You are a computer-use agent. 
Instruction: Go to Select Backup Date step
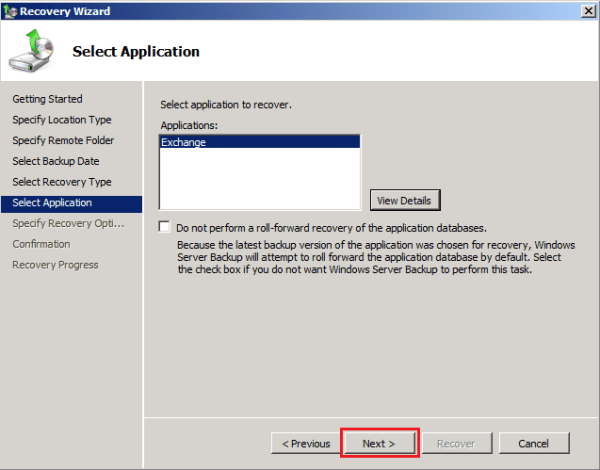[56, 161]
